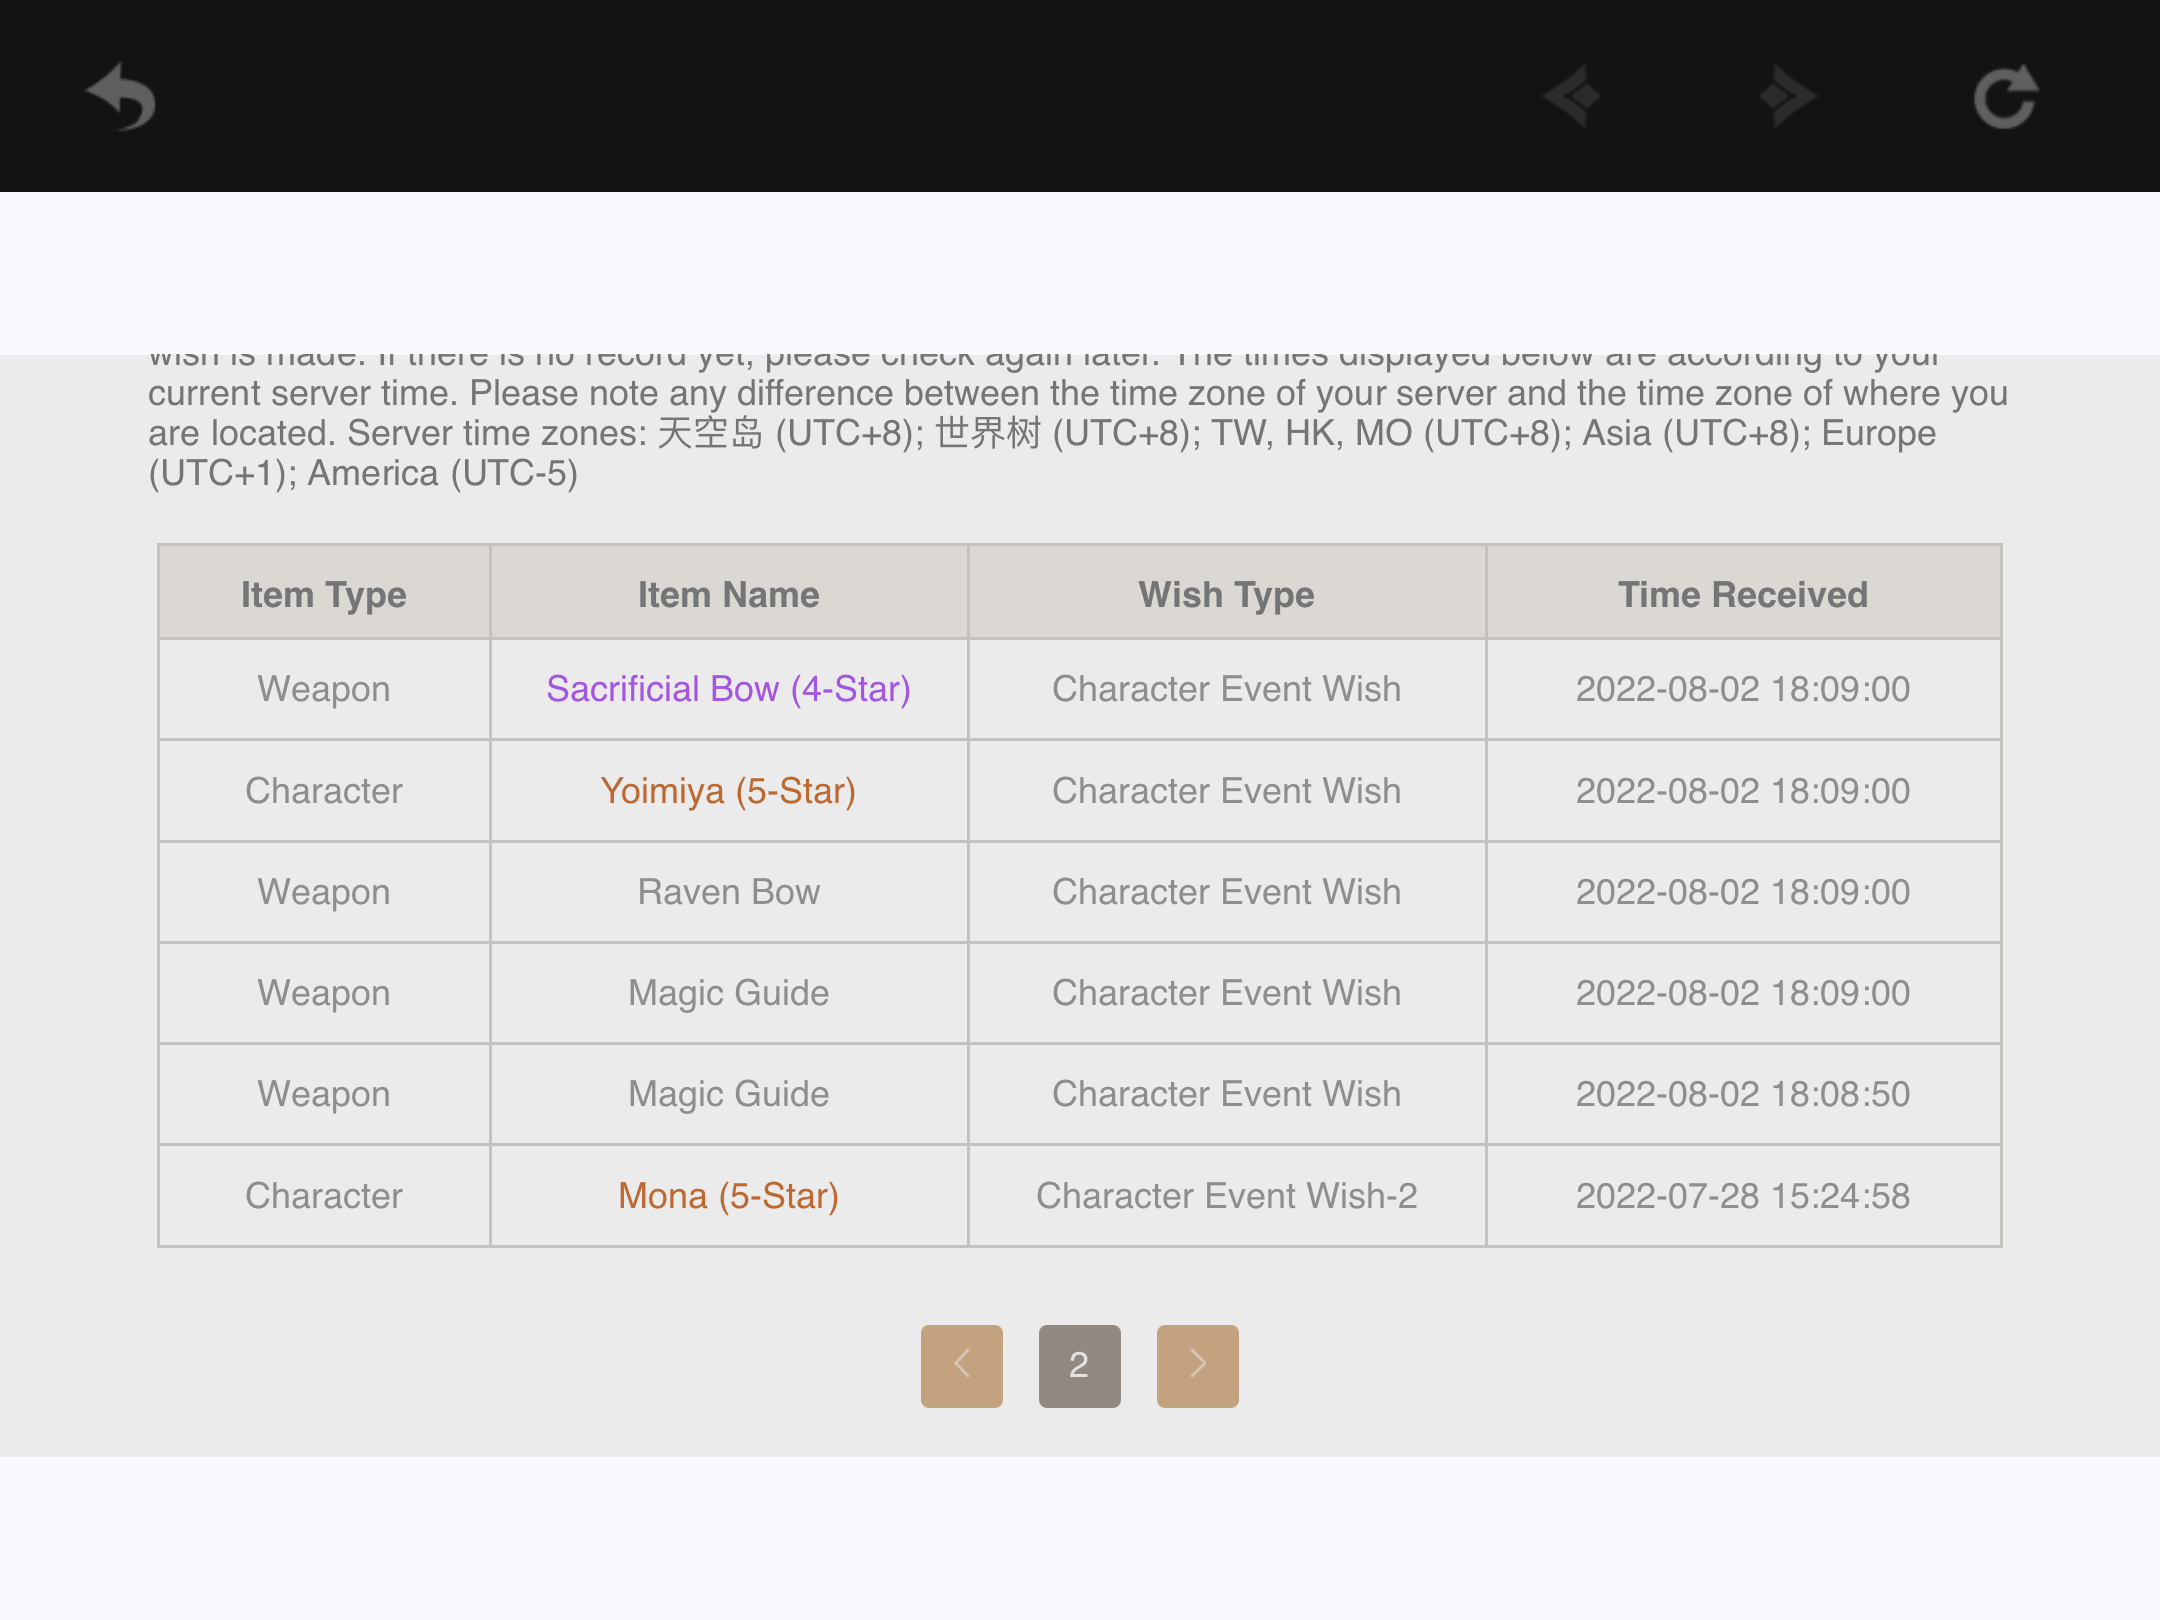Click the Item Type column header
Screen dimensions: 2160x1620
(323, 594)
